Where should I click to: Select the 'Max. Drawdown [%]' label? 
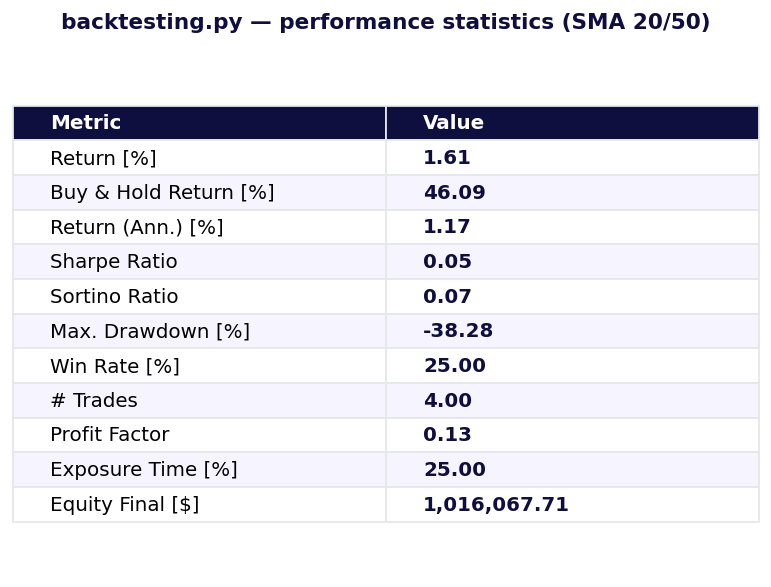click(150, 331)
